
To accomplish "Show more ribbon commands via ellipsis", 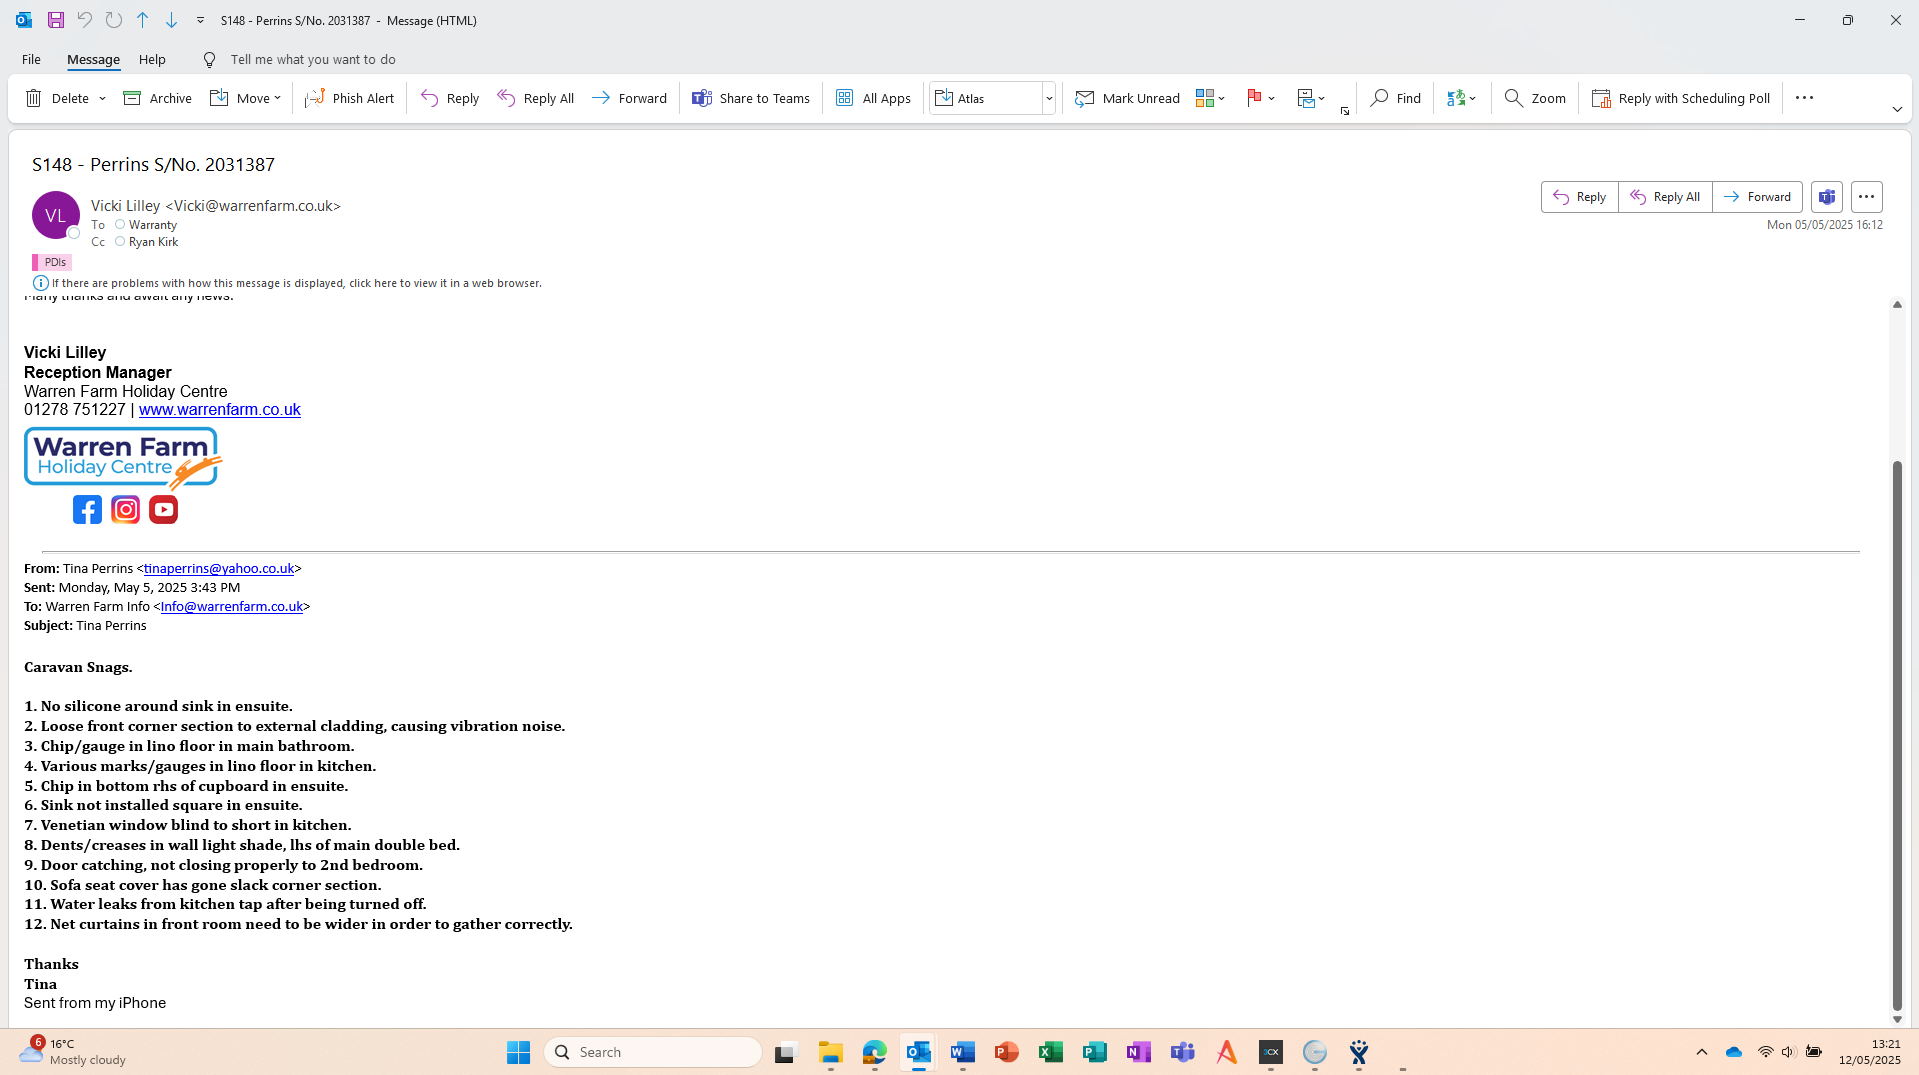I will click(x=1804, y=98).
